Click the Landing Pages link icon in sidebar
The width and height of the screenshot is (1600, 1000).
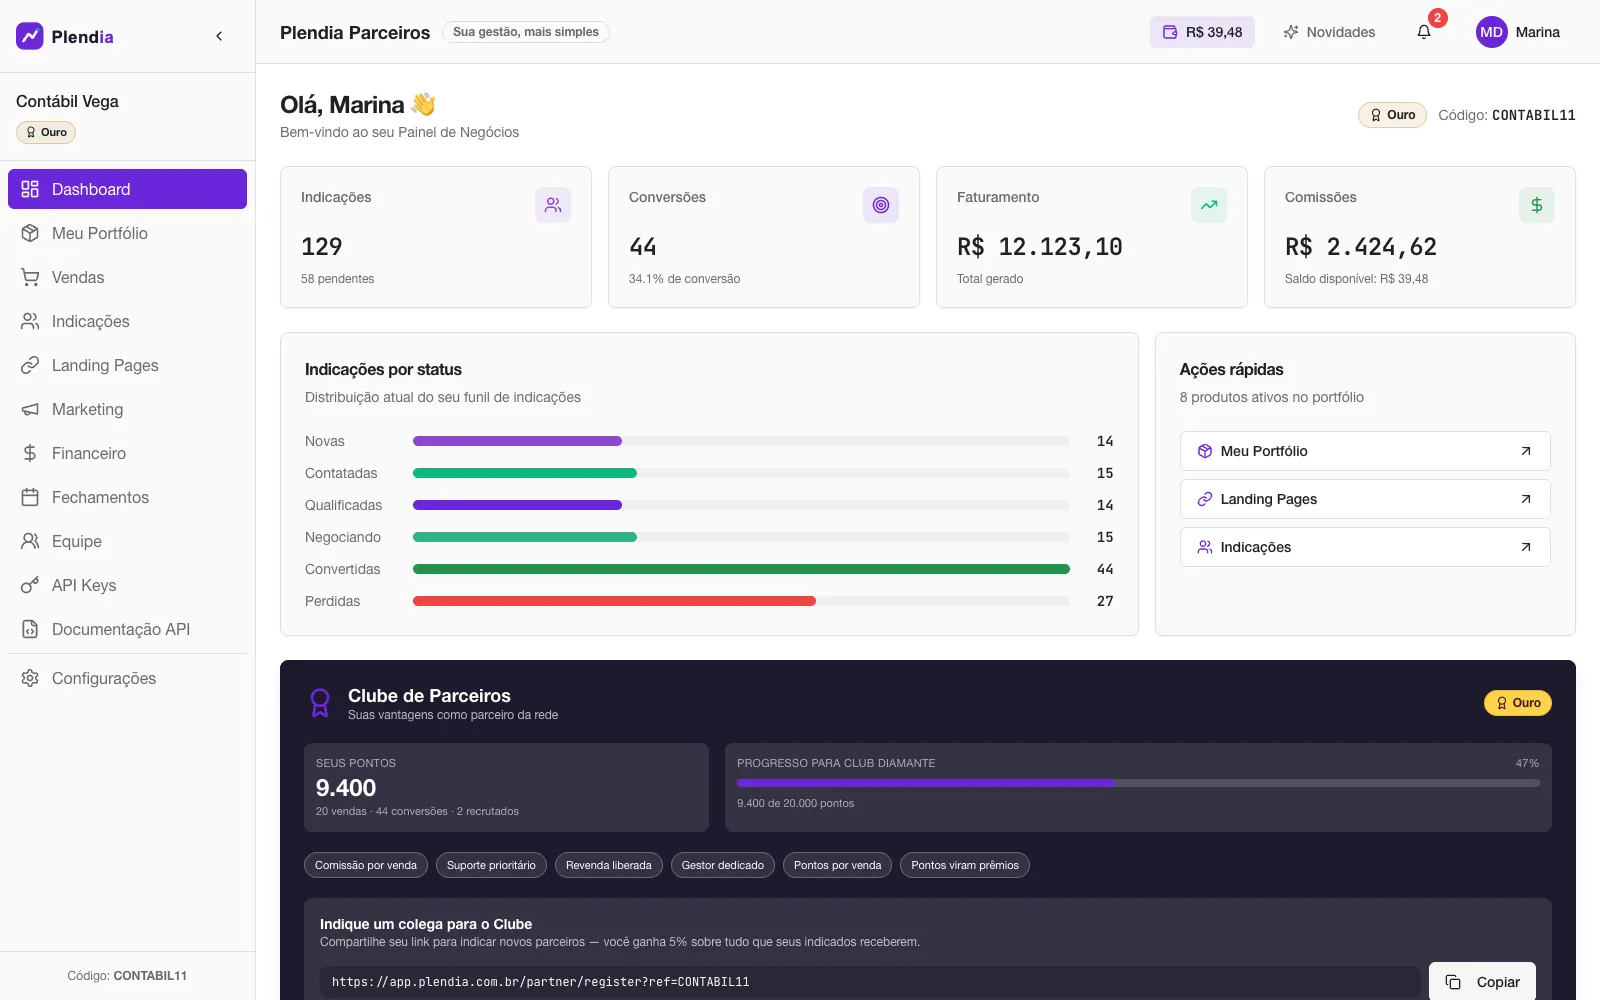(x=30, y=365)
